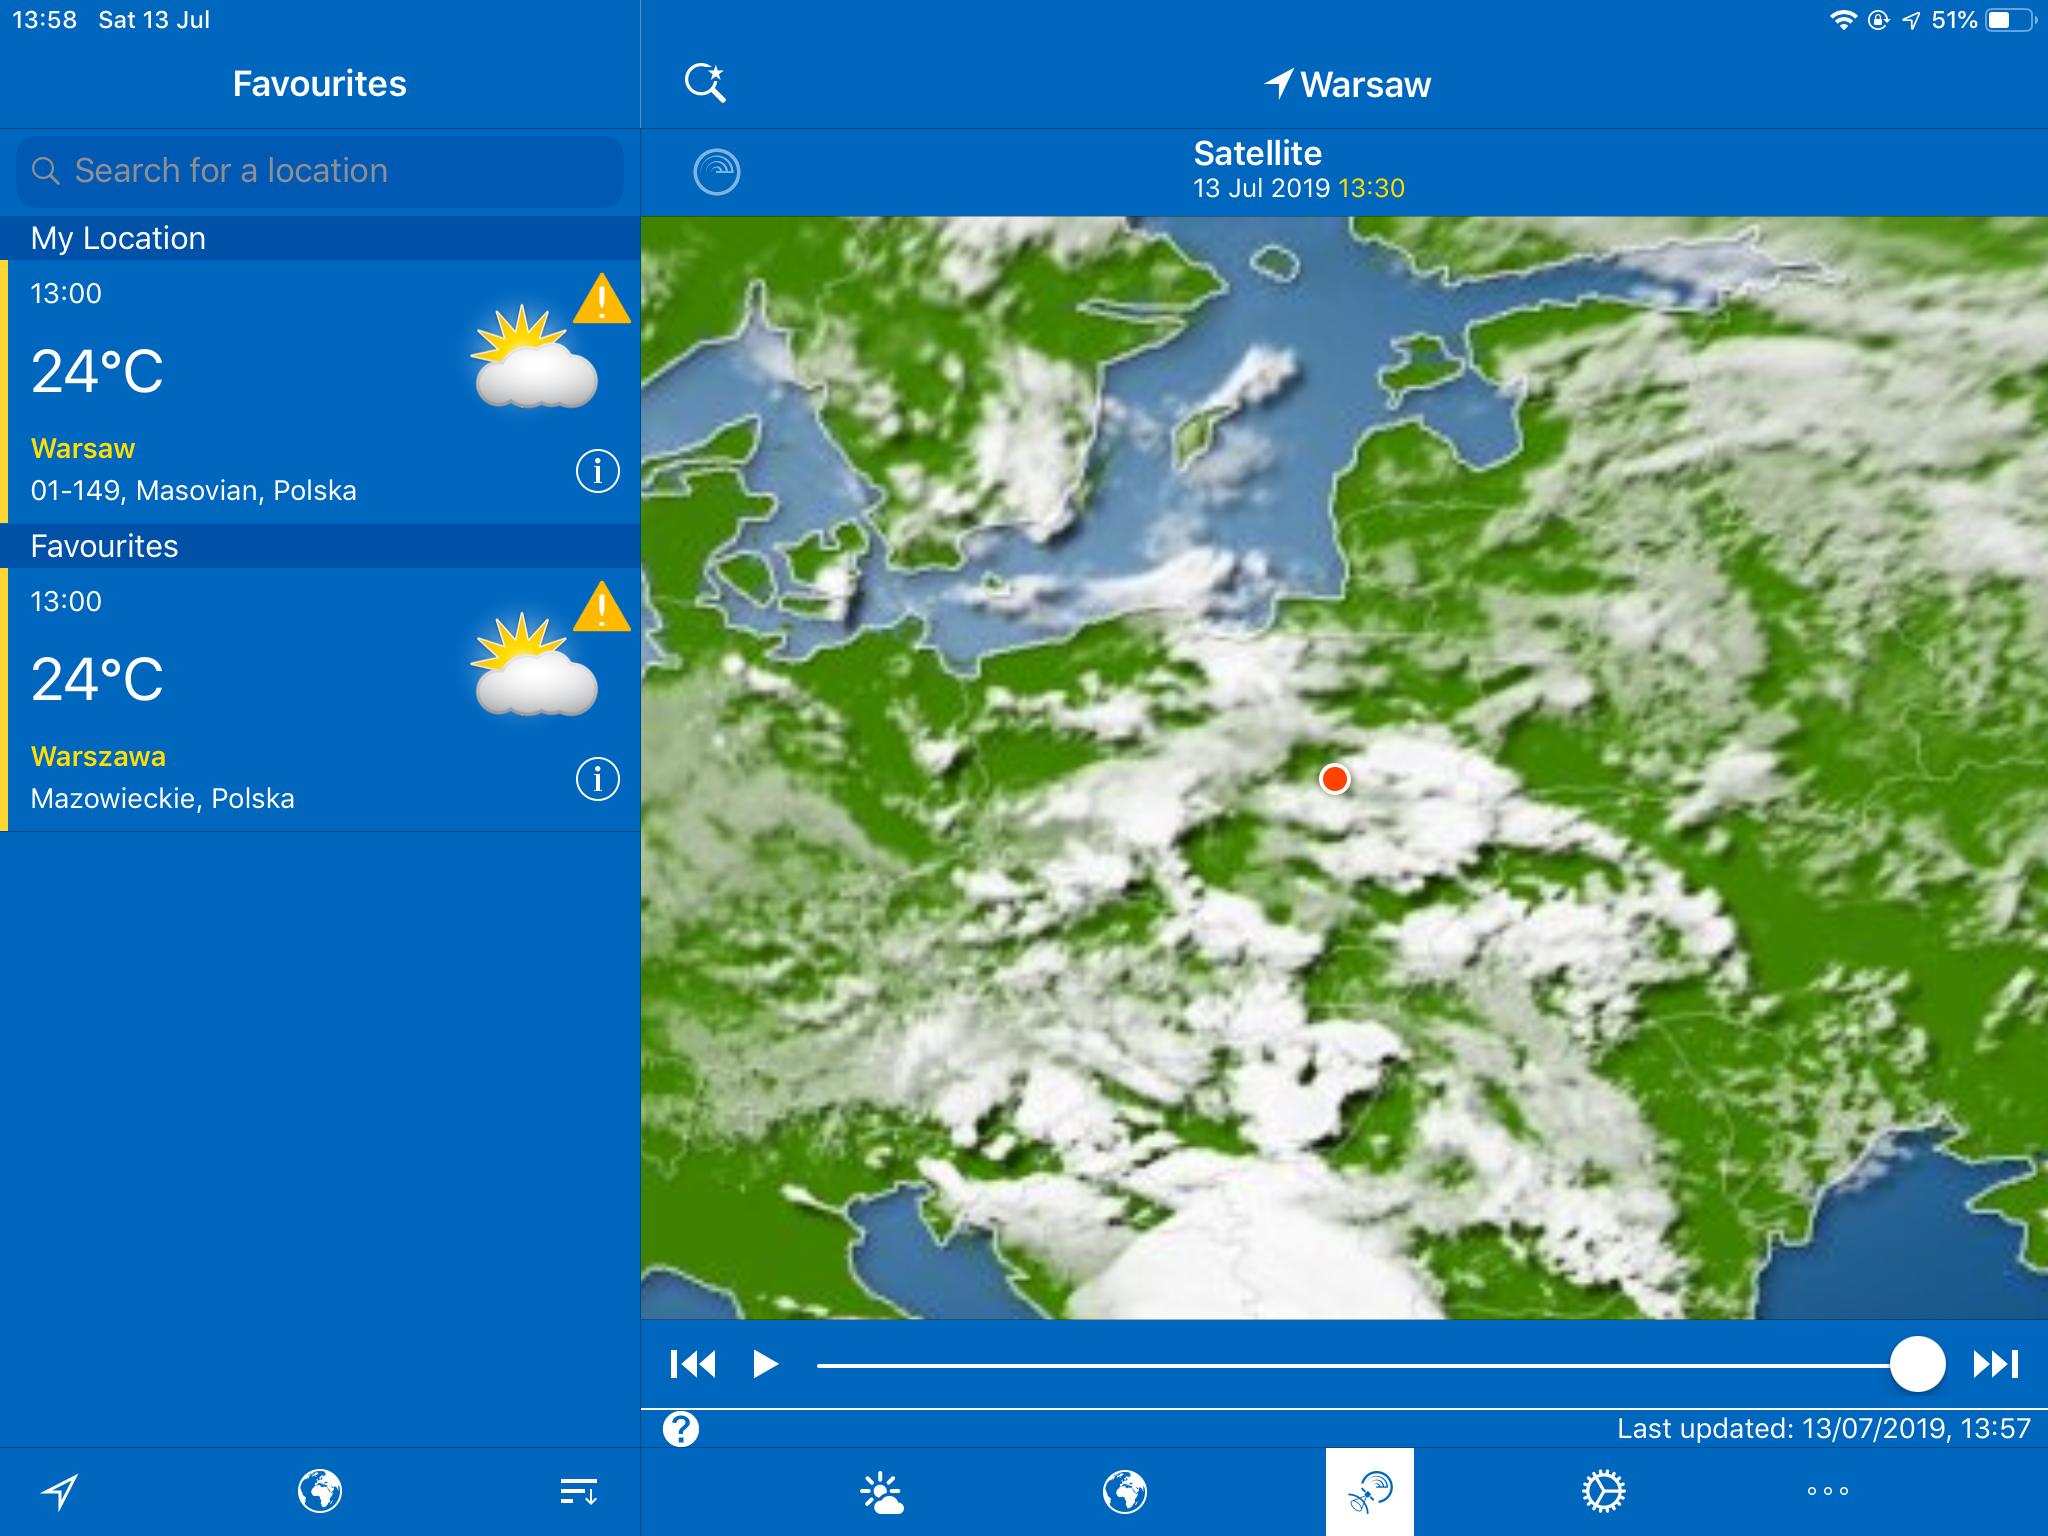Click the satellite timeline slider handle
The width and height of the screenshot is (2048, 1536).
1917,1364
